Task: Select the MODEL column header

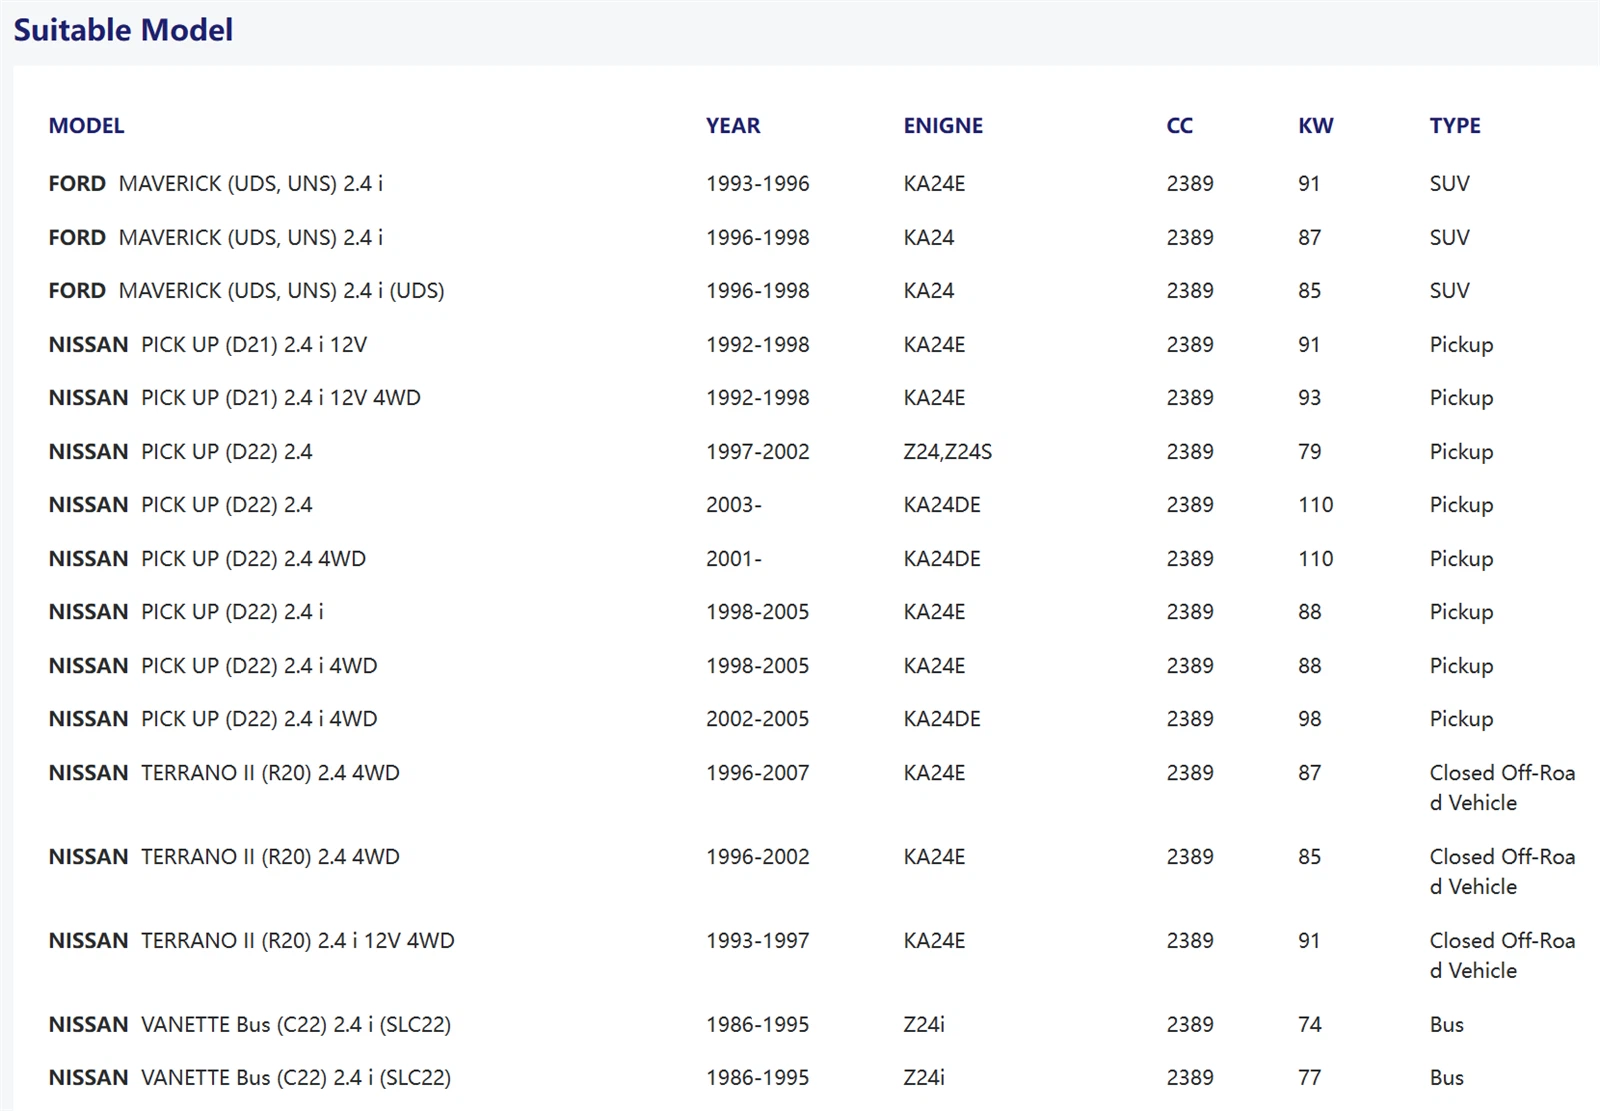Action: 87,126
